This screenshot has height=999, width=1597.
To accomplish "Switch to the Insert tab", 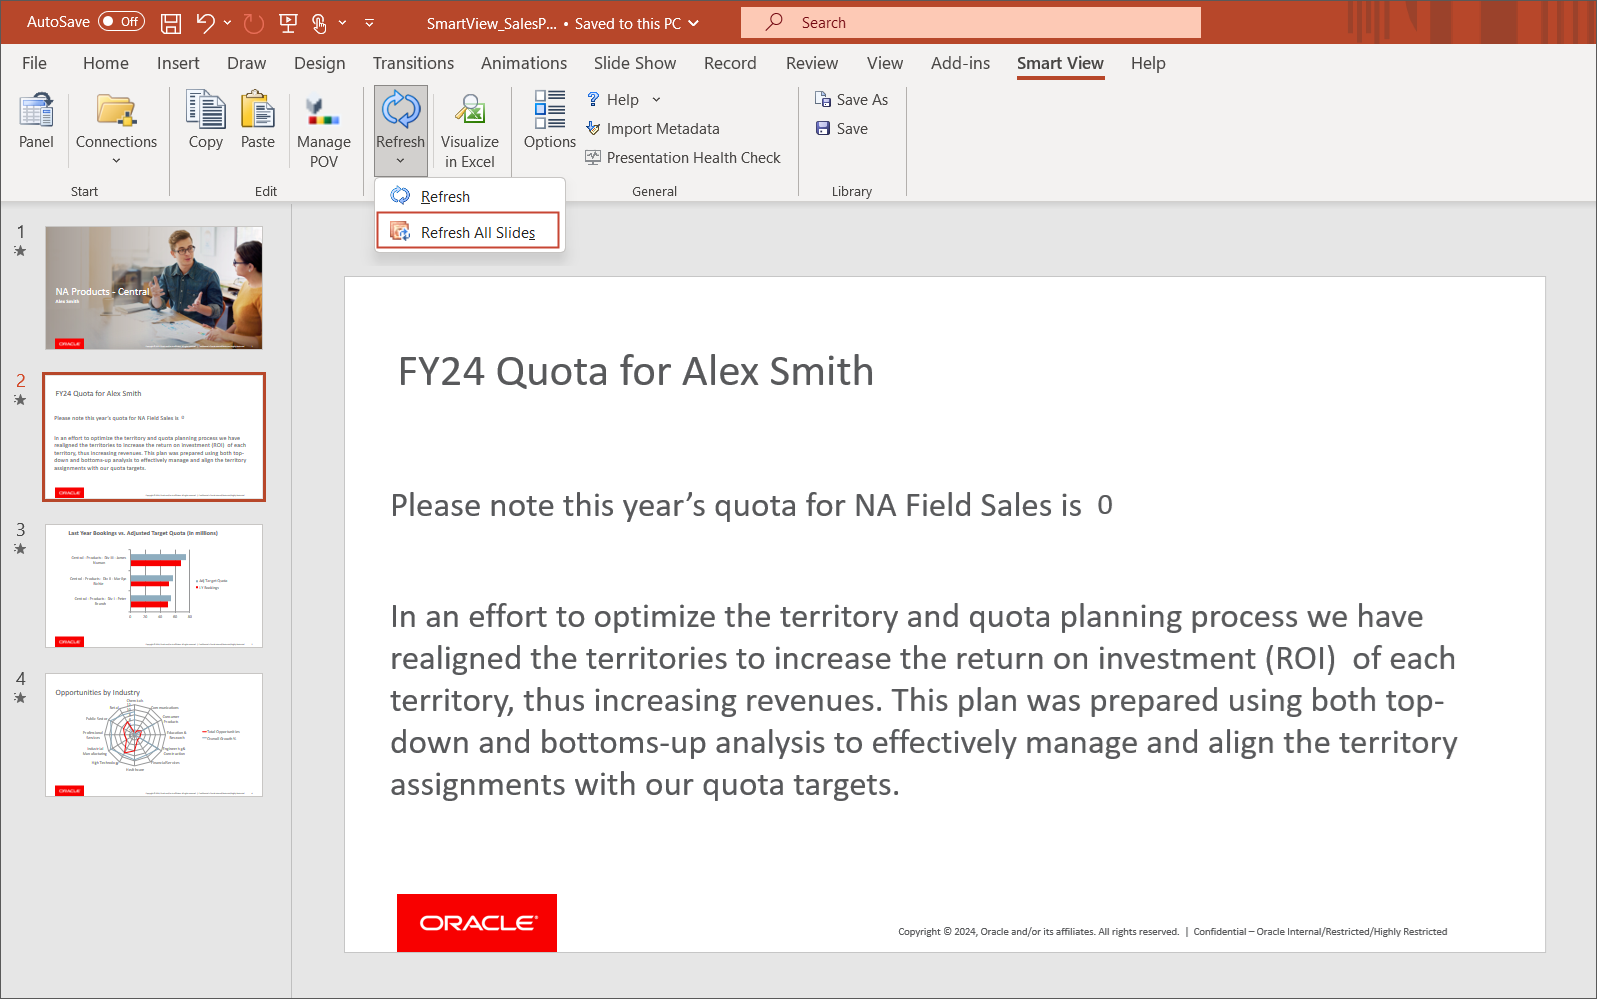I will pyautogui.click(x=178, y=63).
